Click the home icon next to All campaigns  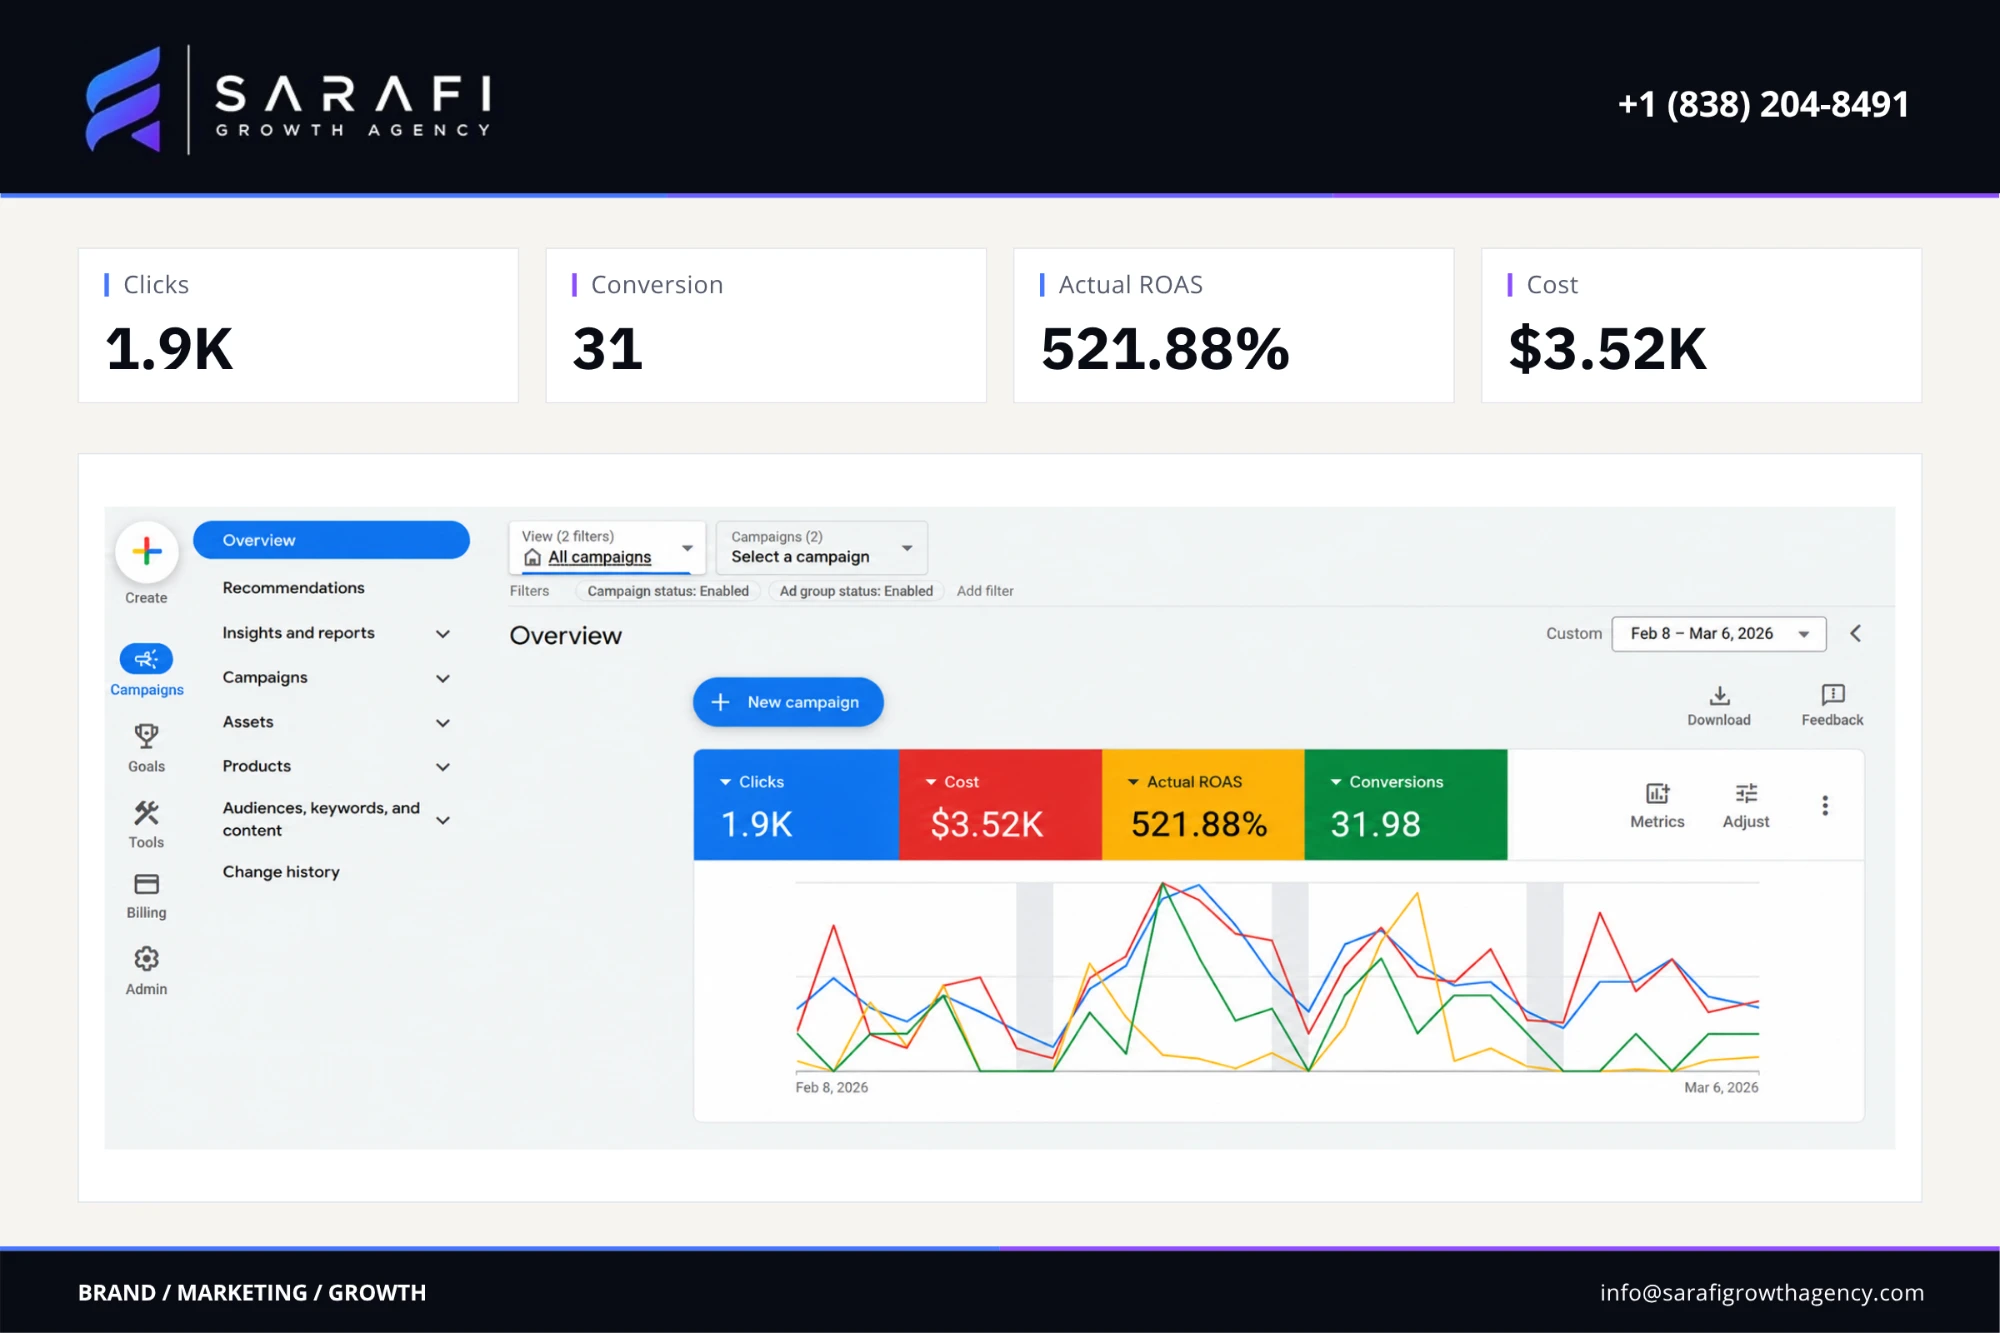point(533,558)
